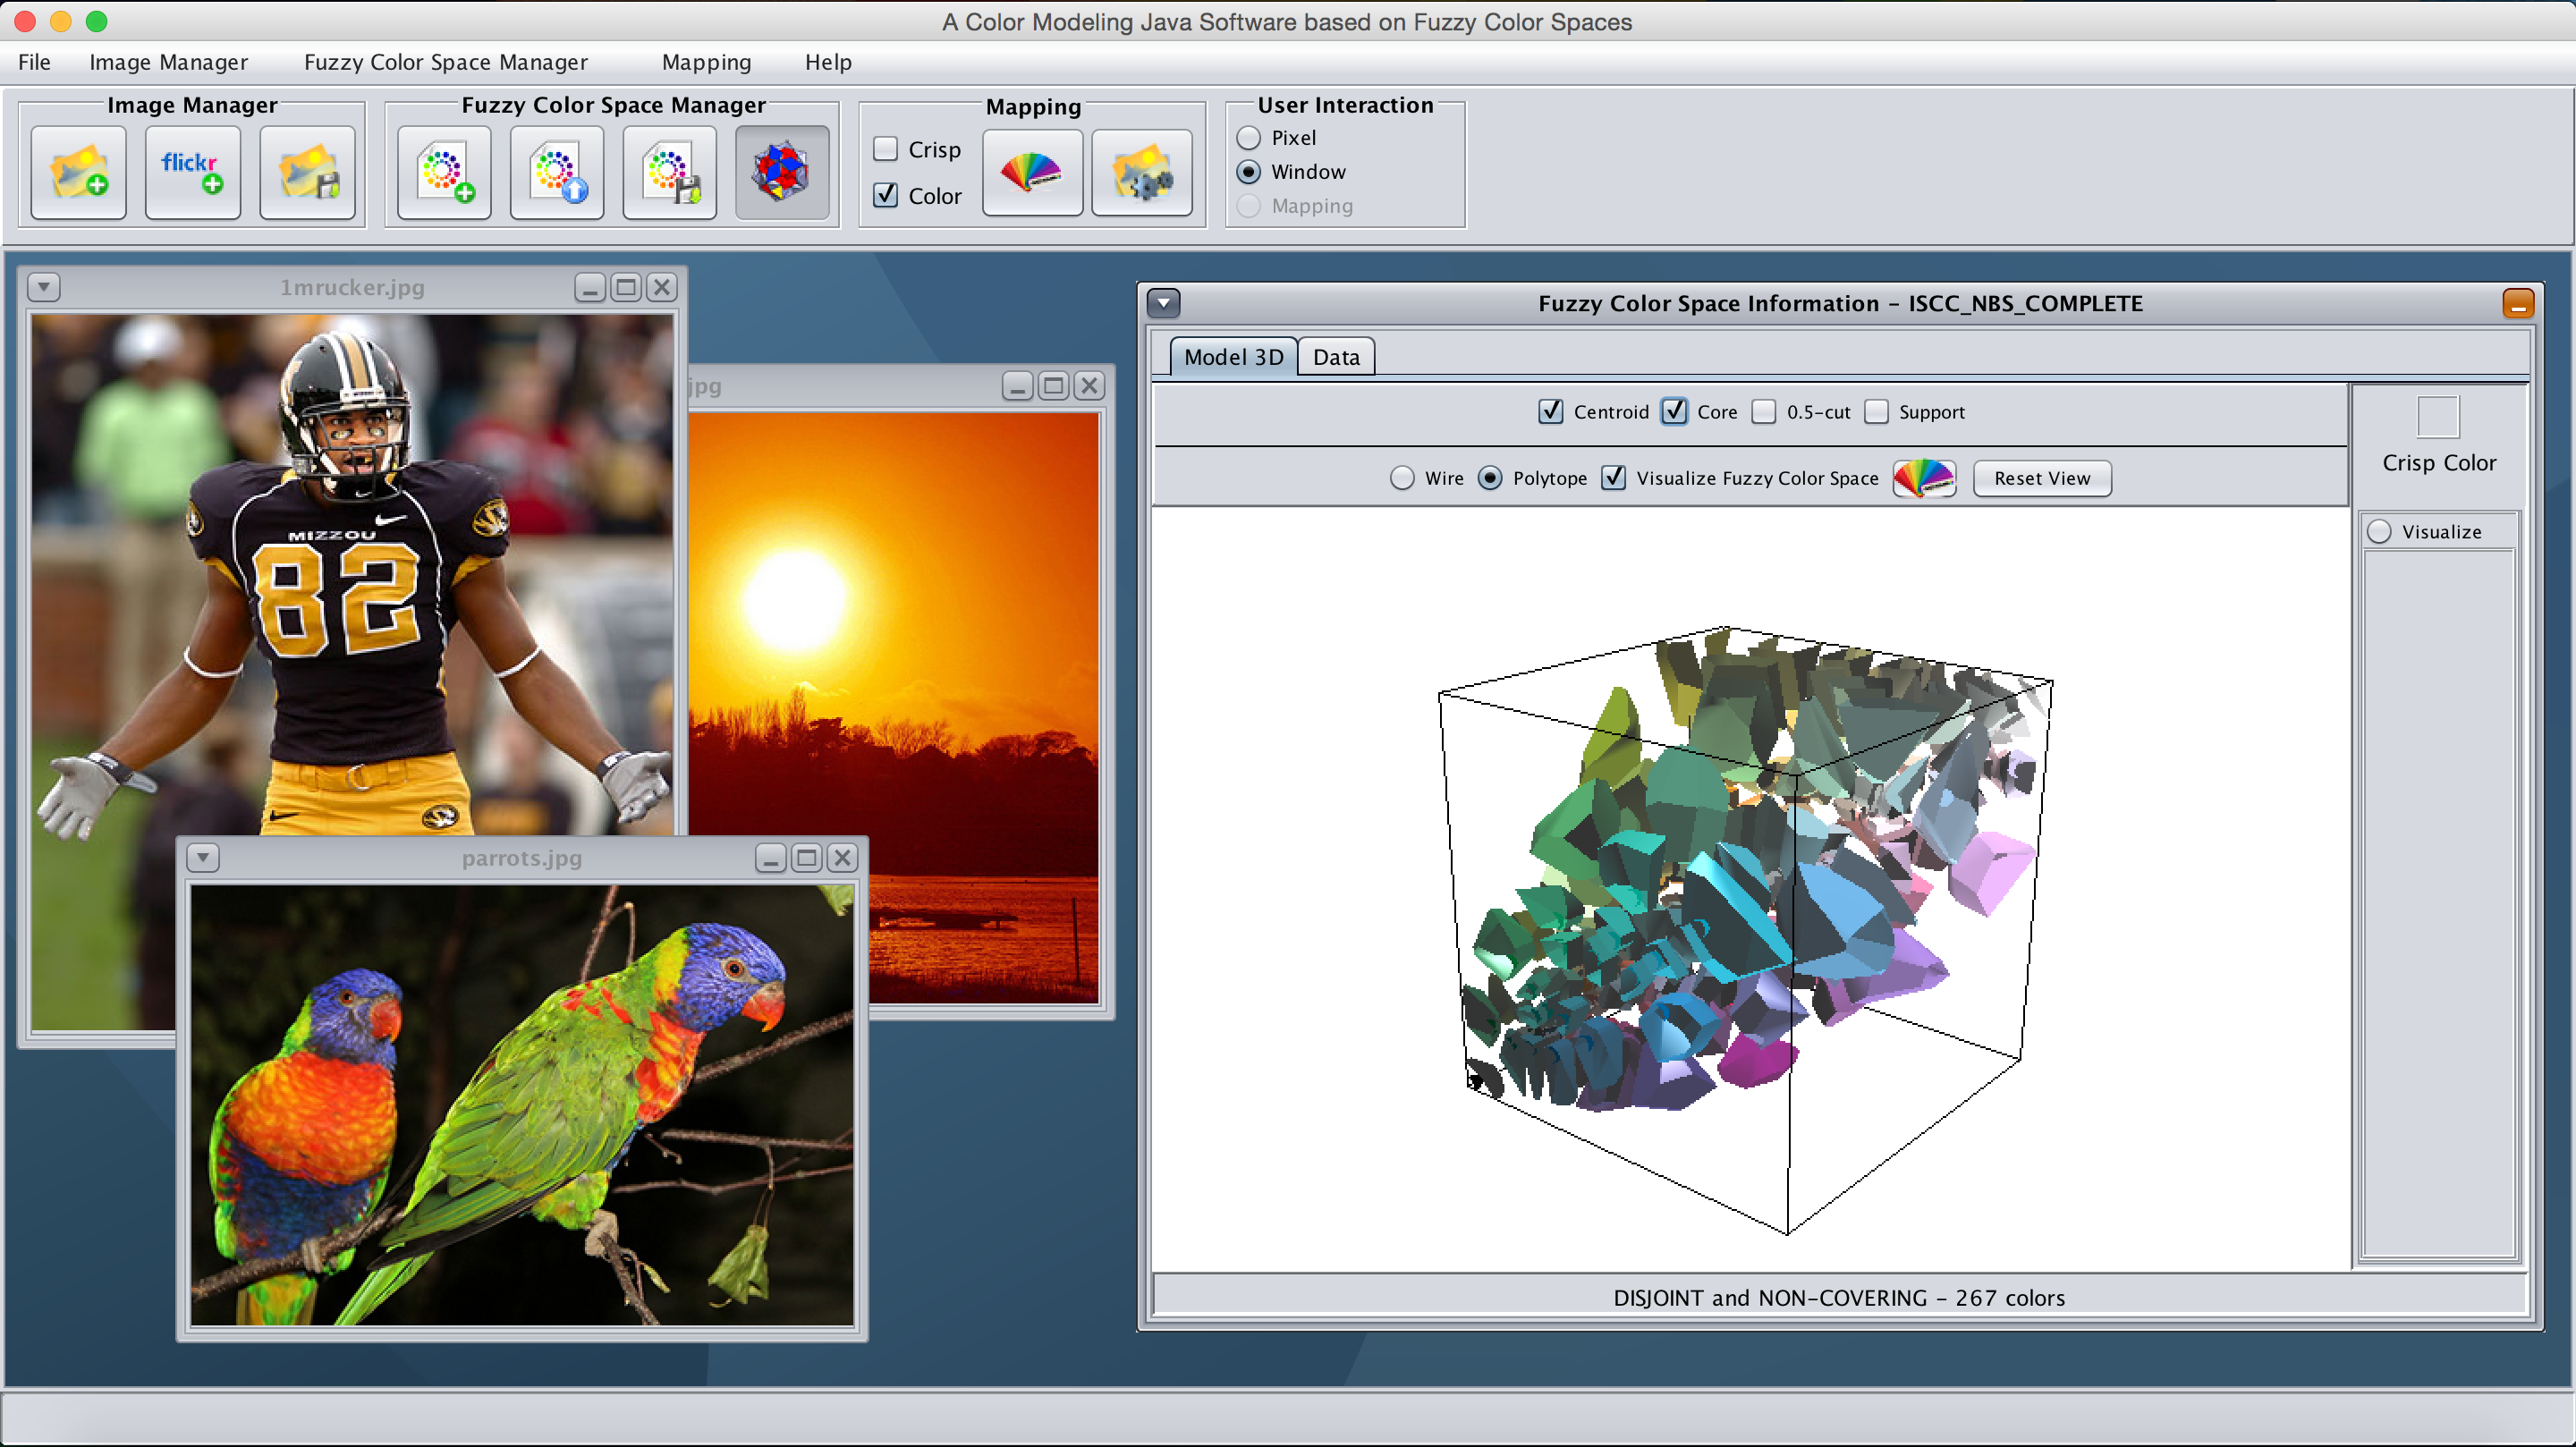
Task: Click the red macOS close button
Action: tap(25, 21)
